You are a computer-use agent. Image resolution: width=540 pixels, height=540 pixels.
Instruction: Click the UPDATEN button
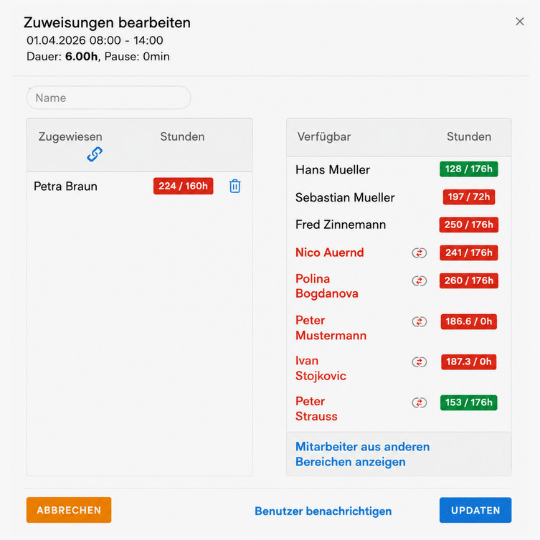(x=475, y=510)
